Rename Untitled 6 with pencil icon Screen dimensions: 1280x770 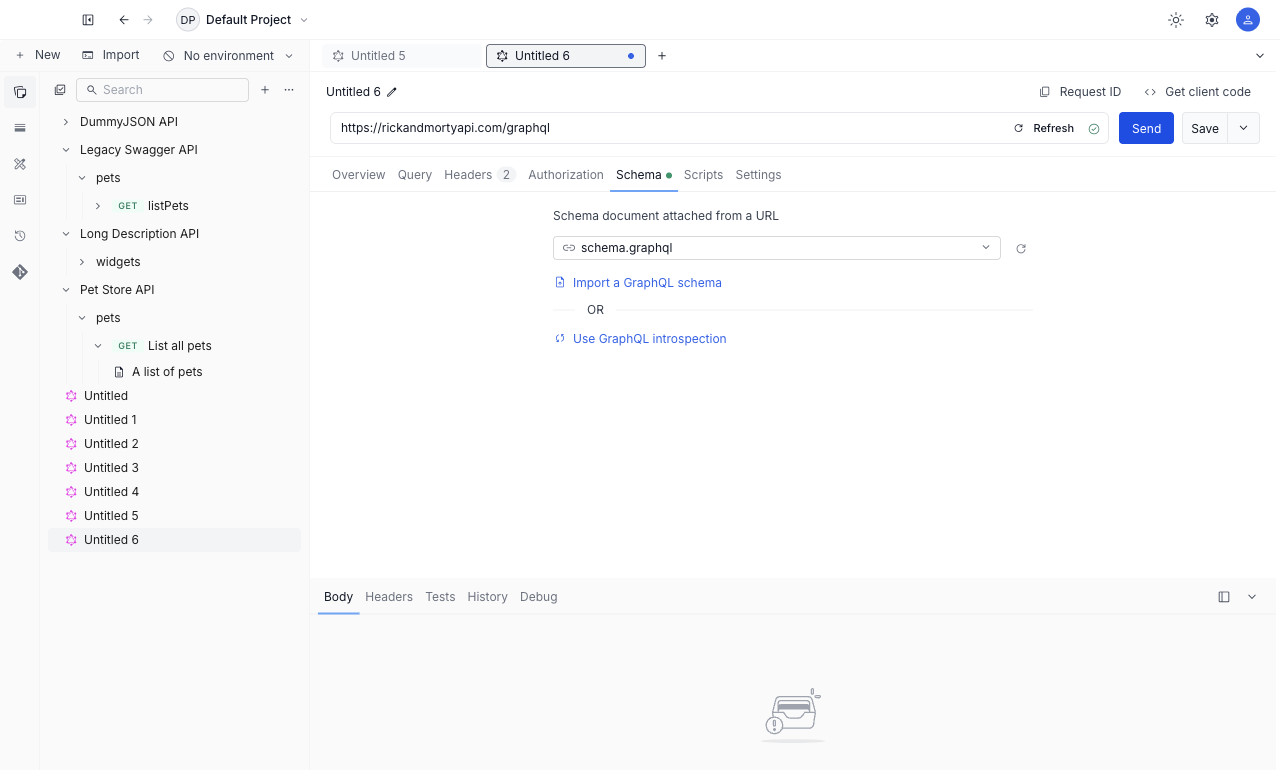click(x=392, y=92)
